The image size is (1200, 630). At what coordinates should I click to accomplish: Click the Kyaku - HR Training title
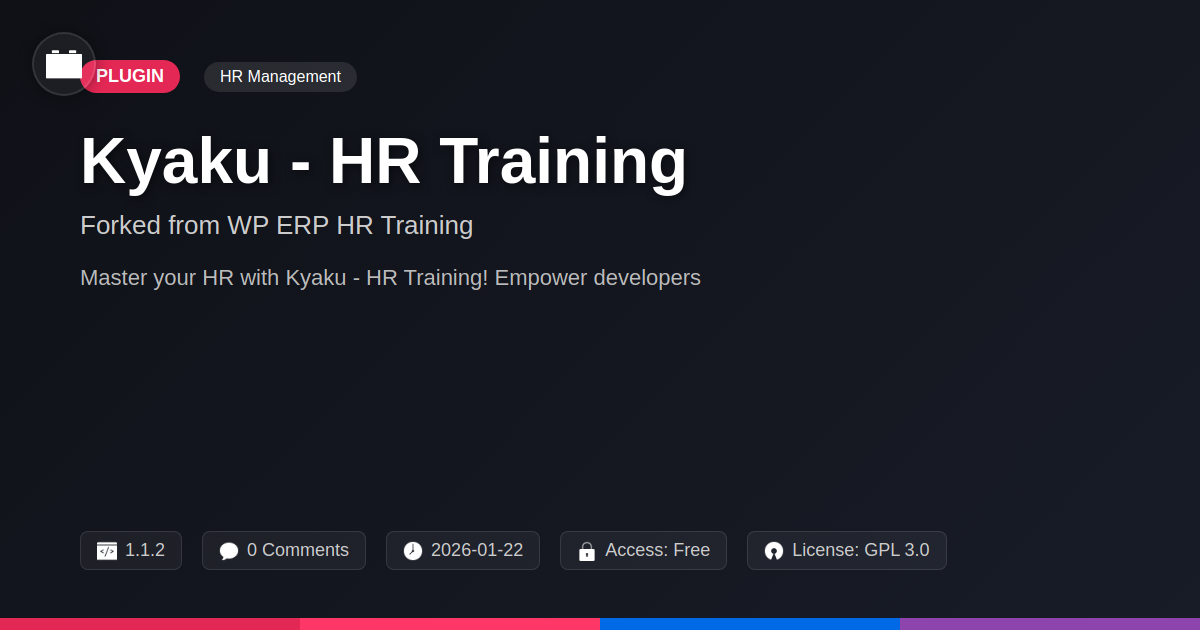pos(384,161)
